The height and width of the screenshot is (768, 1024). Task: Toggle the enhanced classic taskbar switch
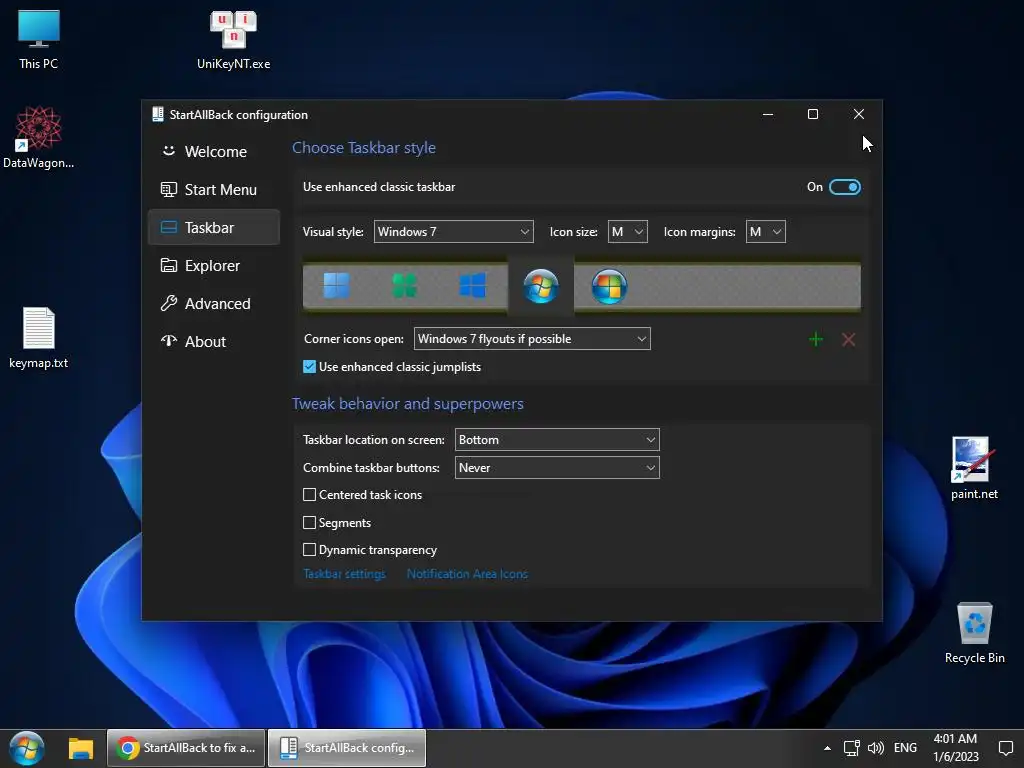pyautogui.click(x=844, y=187)
